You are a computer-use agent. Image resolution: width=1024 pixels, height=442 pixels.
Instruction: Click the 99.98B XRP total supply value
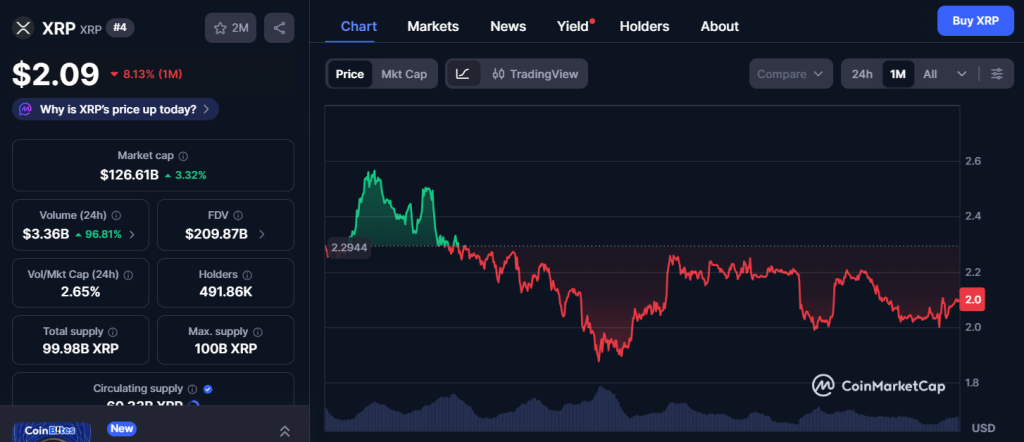80,349
